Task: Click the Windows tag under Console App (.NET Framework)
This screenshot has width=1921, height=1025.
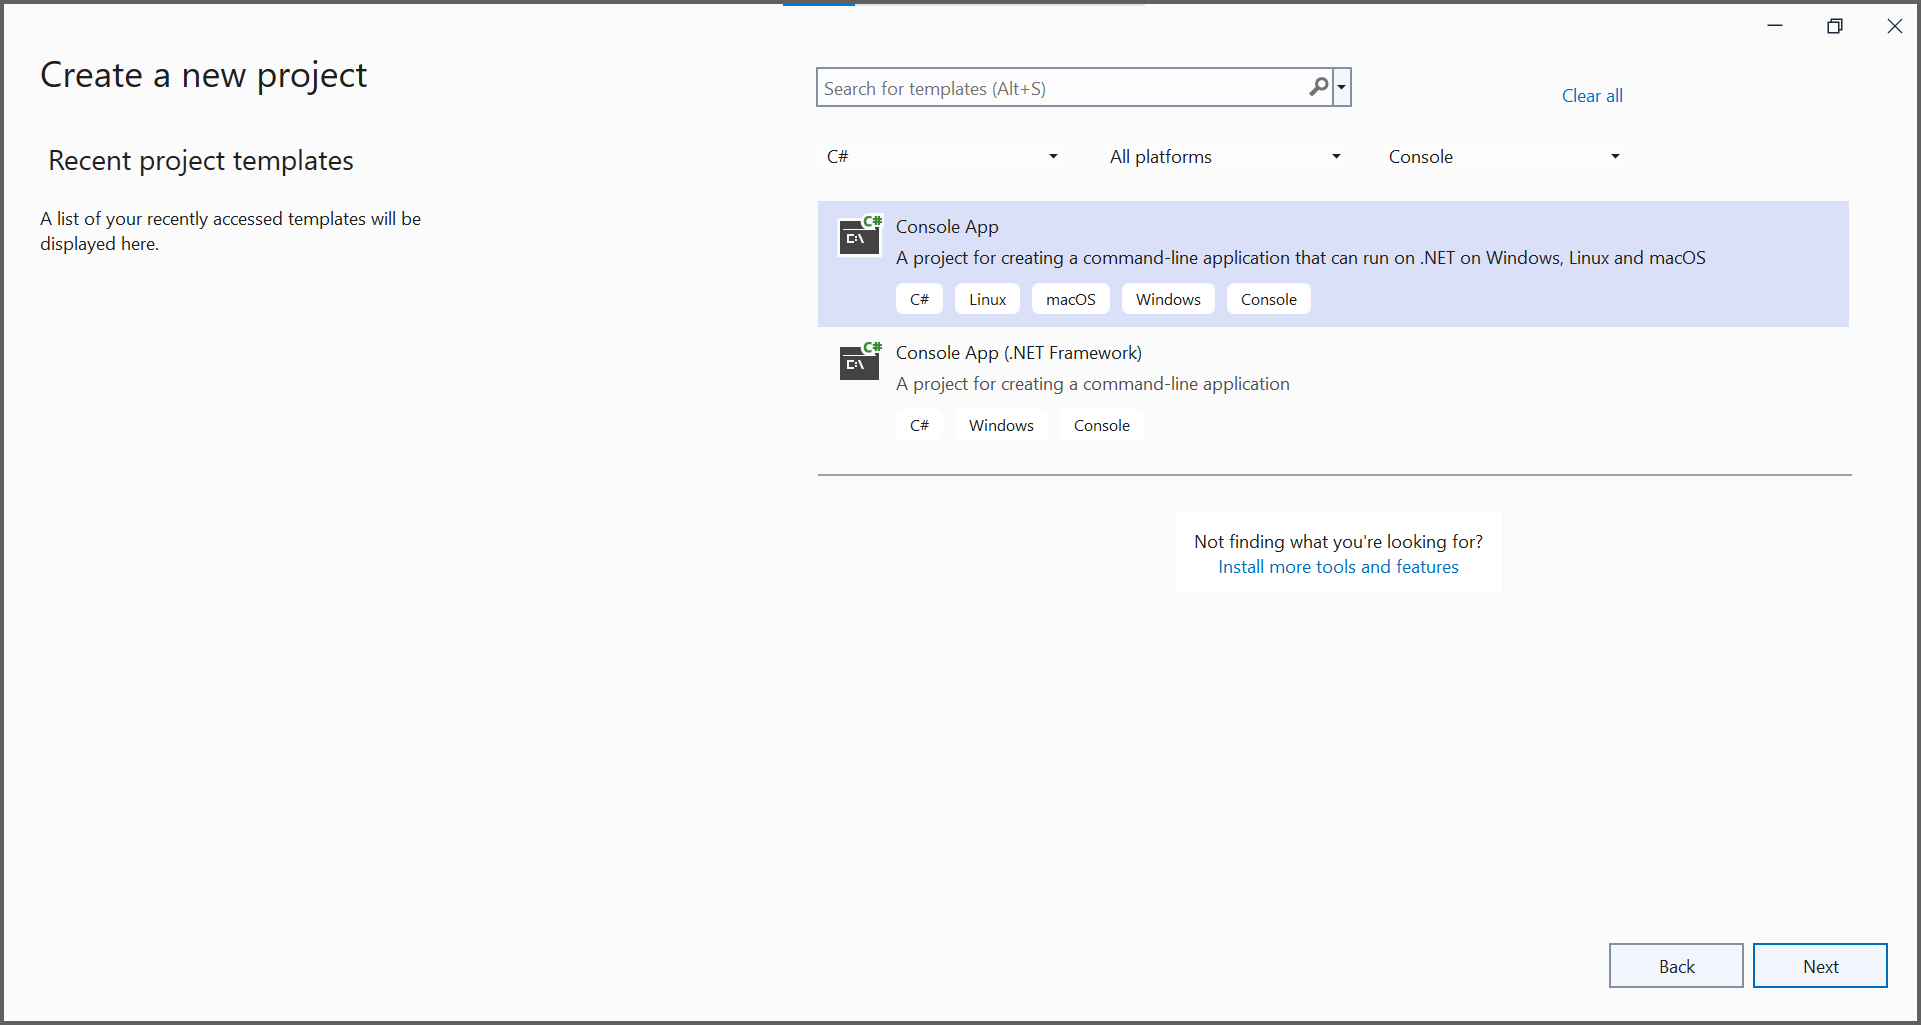Action: point(1000,424)
